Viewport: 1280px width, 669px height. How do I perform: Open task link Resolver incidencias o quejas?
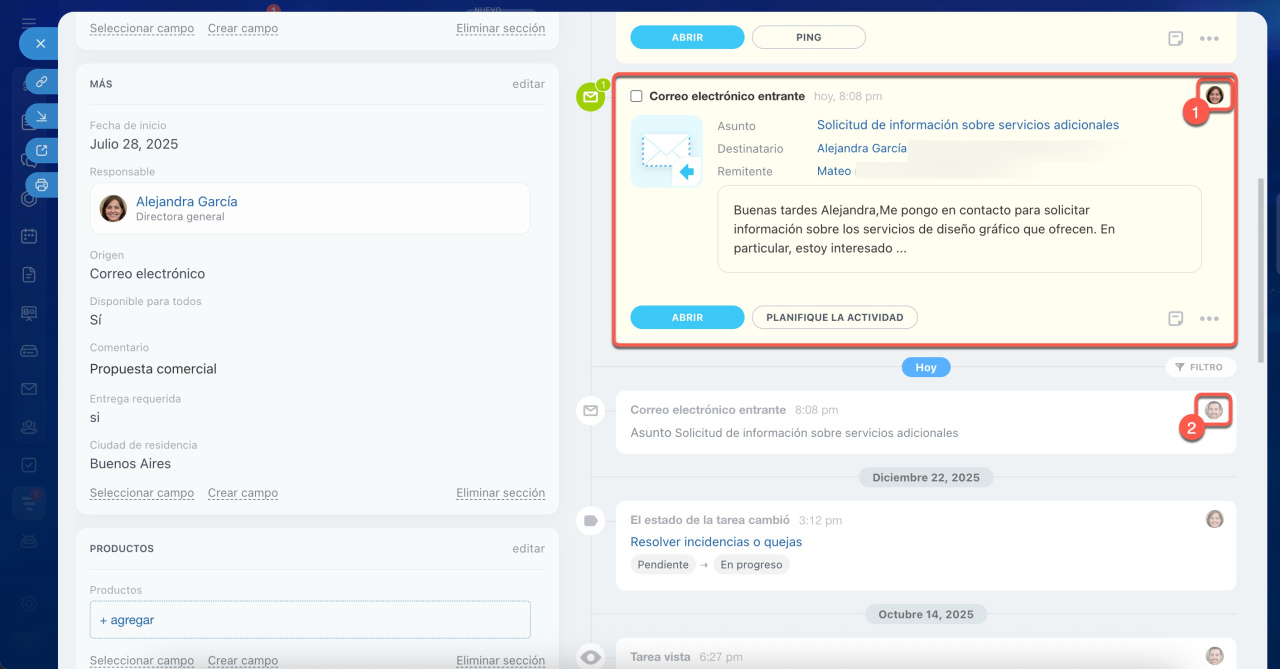(x=715, y=542)
